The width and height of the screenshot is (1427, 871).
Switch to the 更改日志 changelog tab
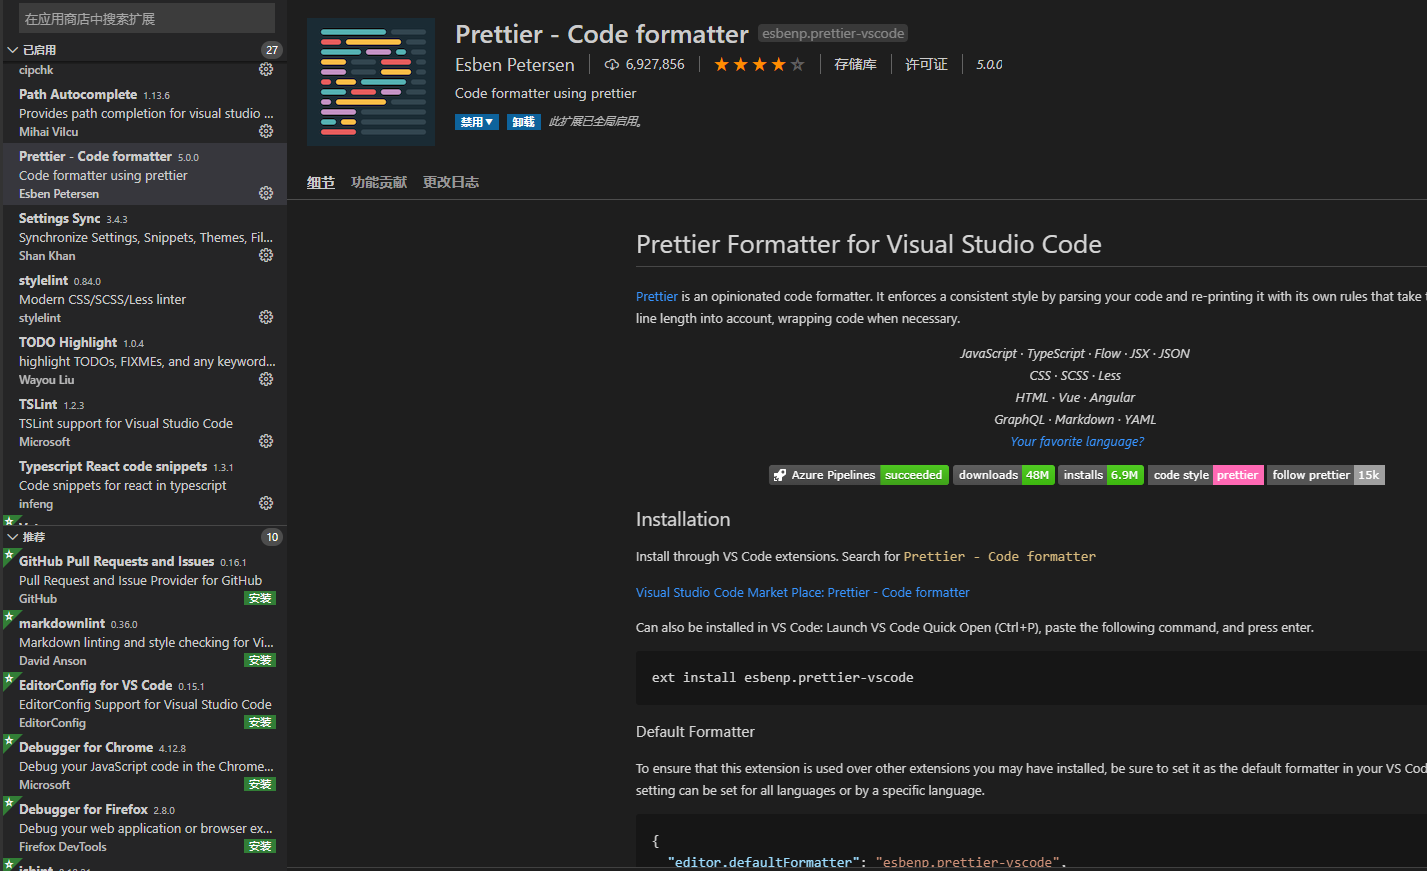(x=450, y=182)
